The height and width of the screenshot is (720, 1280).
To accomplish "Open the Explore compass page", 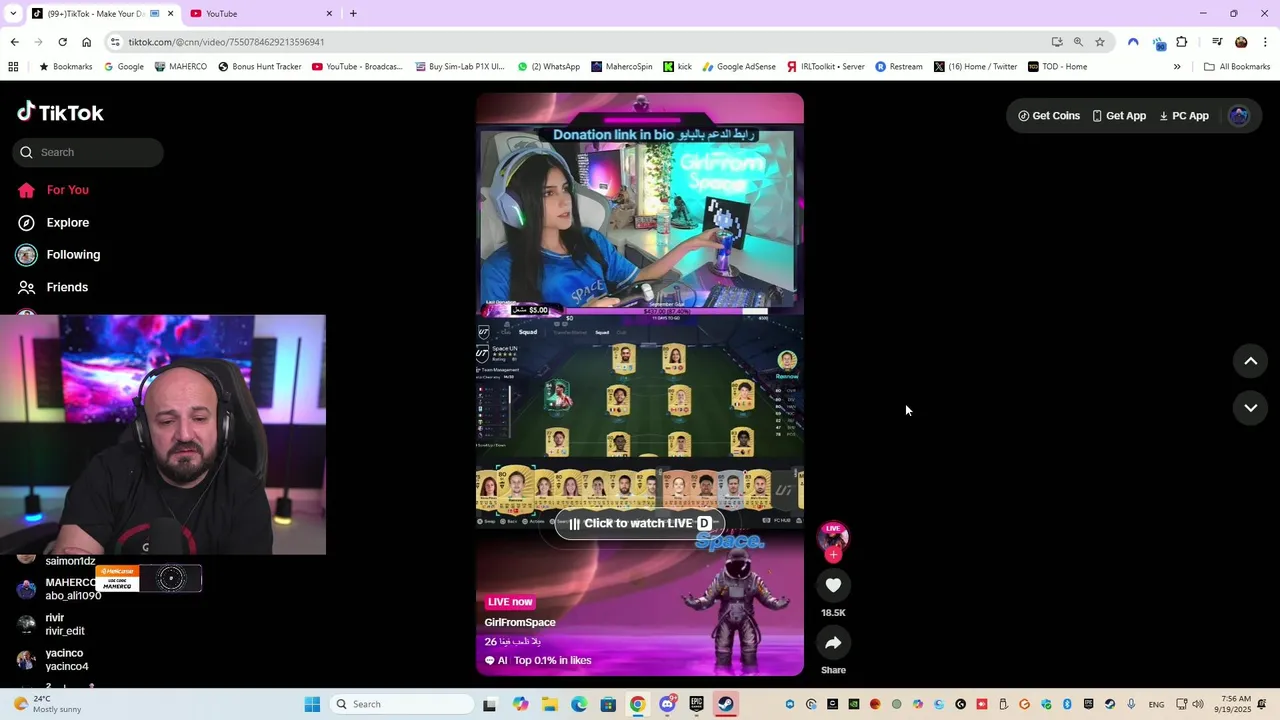I will [x=53, y=222].
